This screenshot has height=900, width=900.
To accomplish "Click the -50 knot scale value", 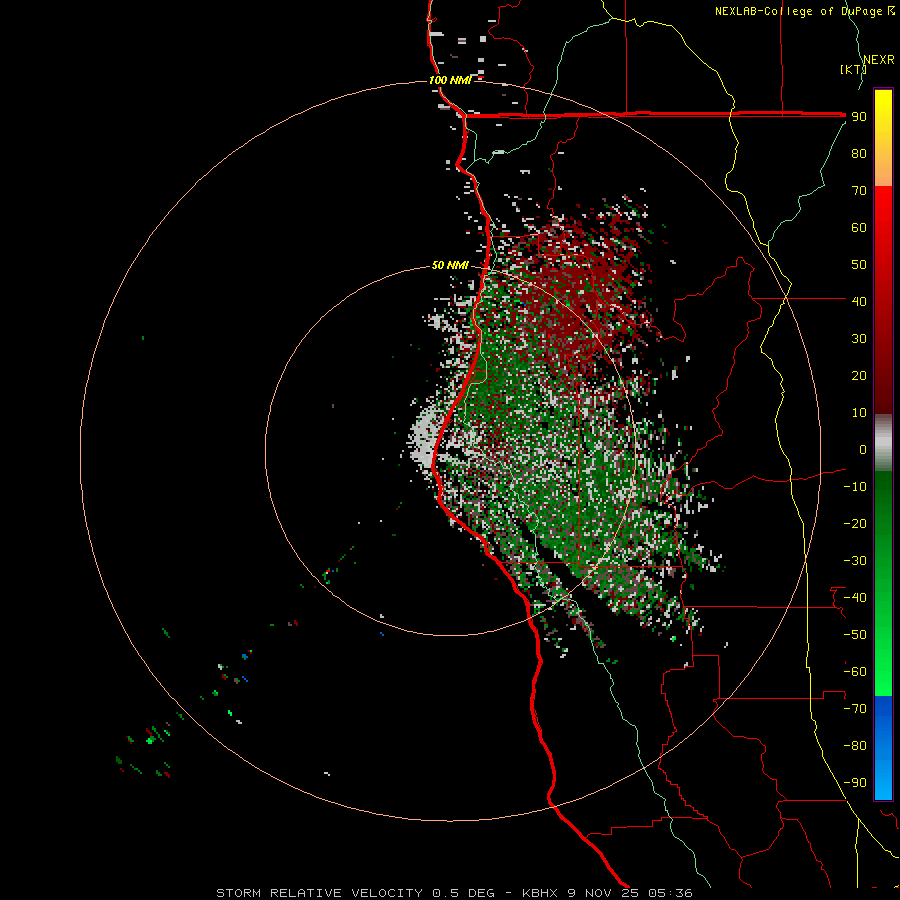I will pos(855,635).
